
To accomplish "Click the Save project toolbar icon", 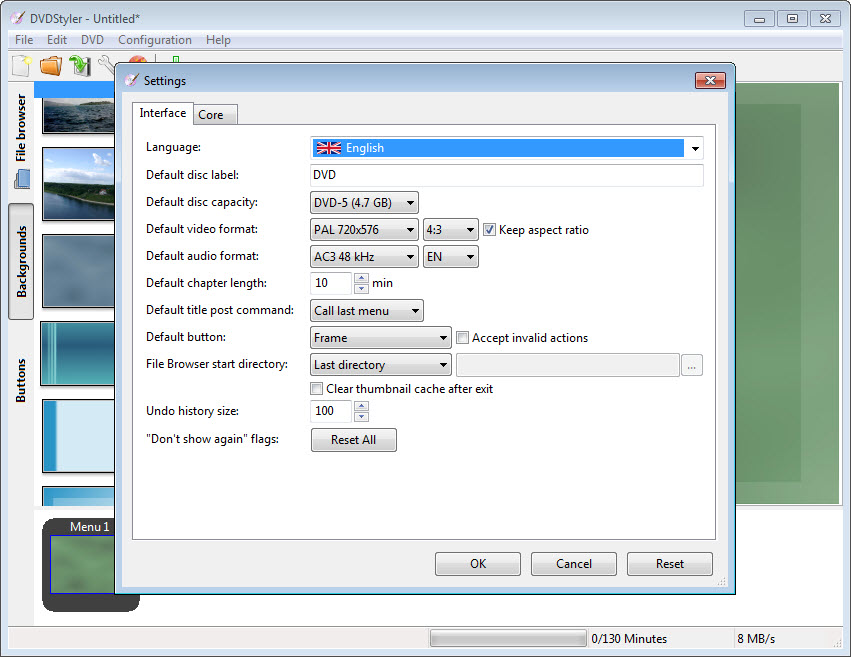I will pyautogui.click(x=80, y=66).
